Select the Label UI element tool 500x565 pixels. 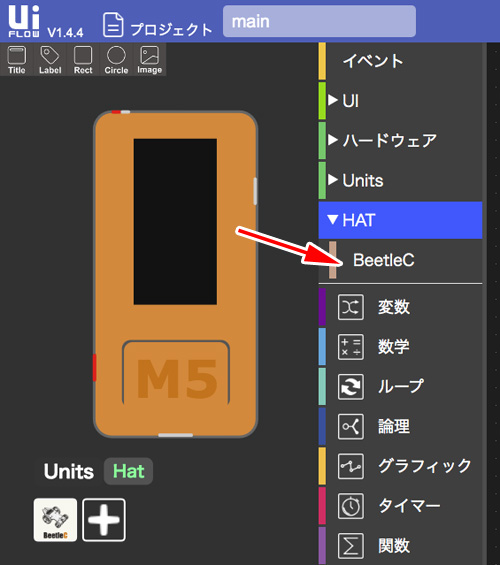pos(50,60)
